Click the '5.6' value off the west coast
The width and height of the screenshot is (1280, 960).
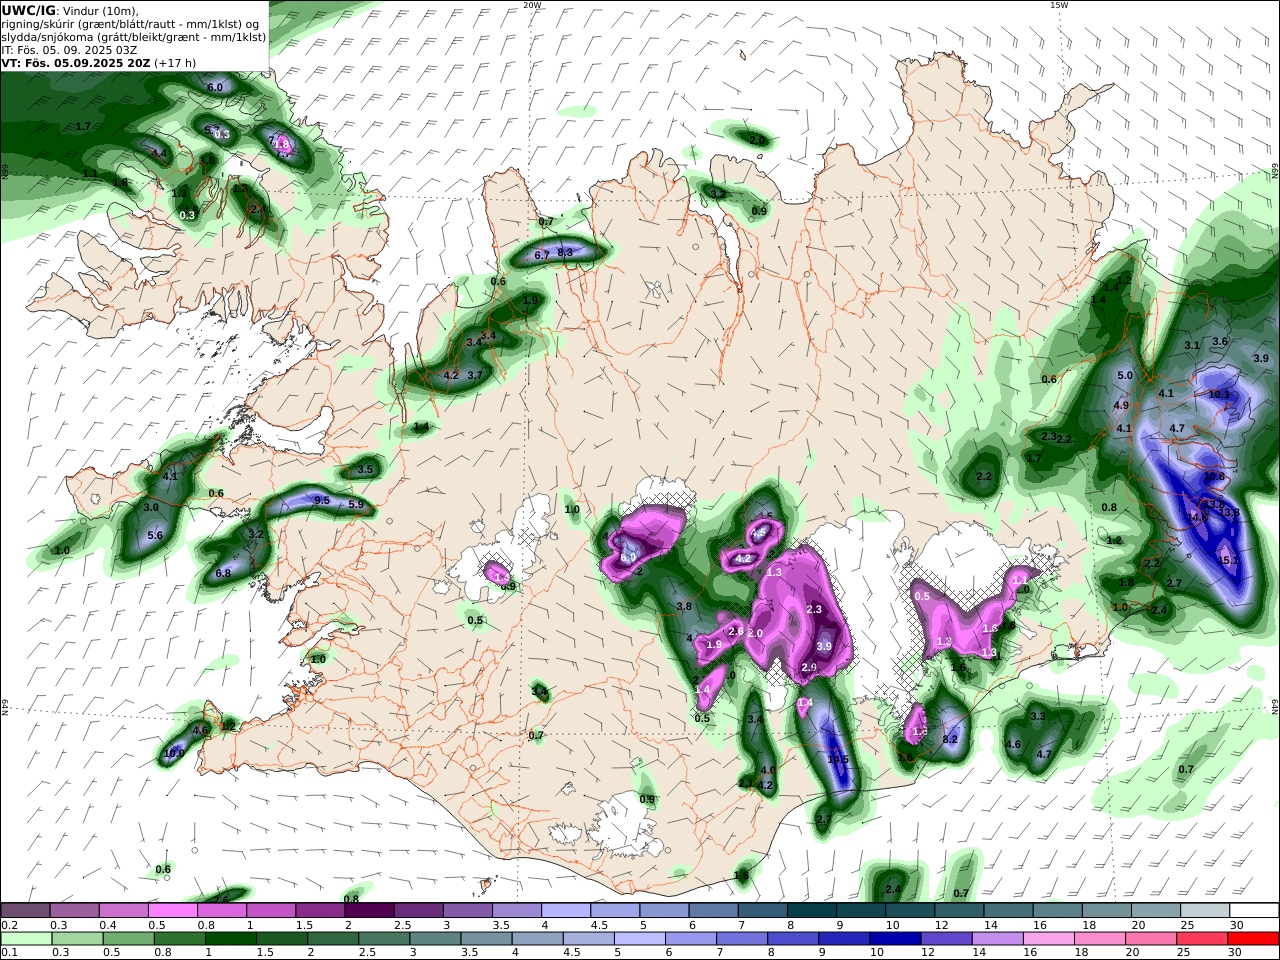(155, 536)
